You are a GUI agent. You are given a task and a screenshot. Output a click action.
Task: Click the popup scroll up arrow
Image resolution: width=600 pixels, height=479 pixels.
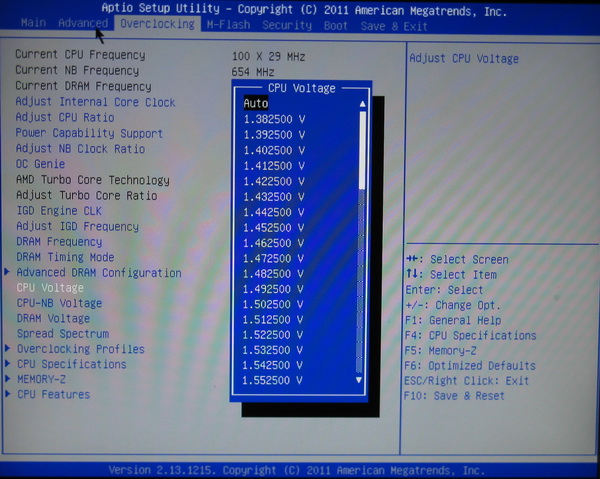click(362, 104)
